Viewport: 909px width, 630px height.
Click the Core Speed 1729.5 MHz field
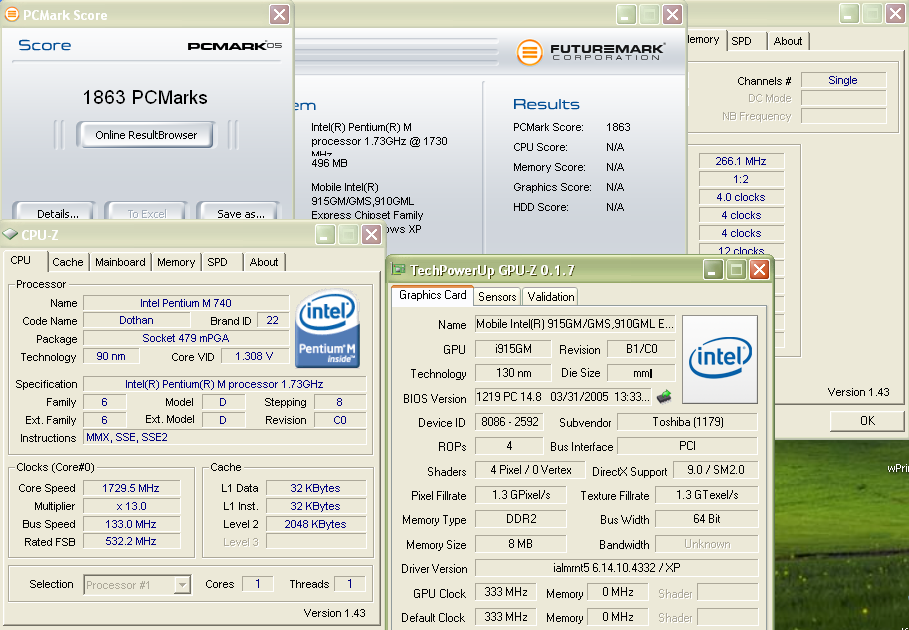(131, 488)
